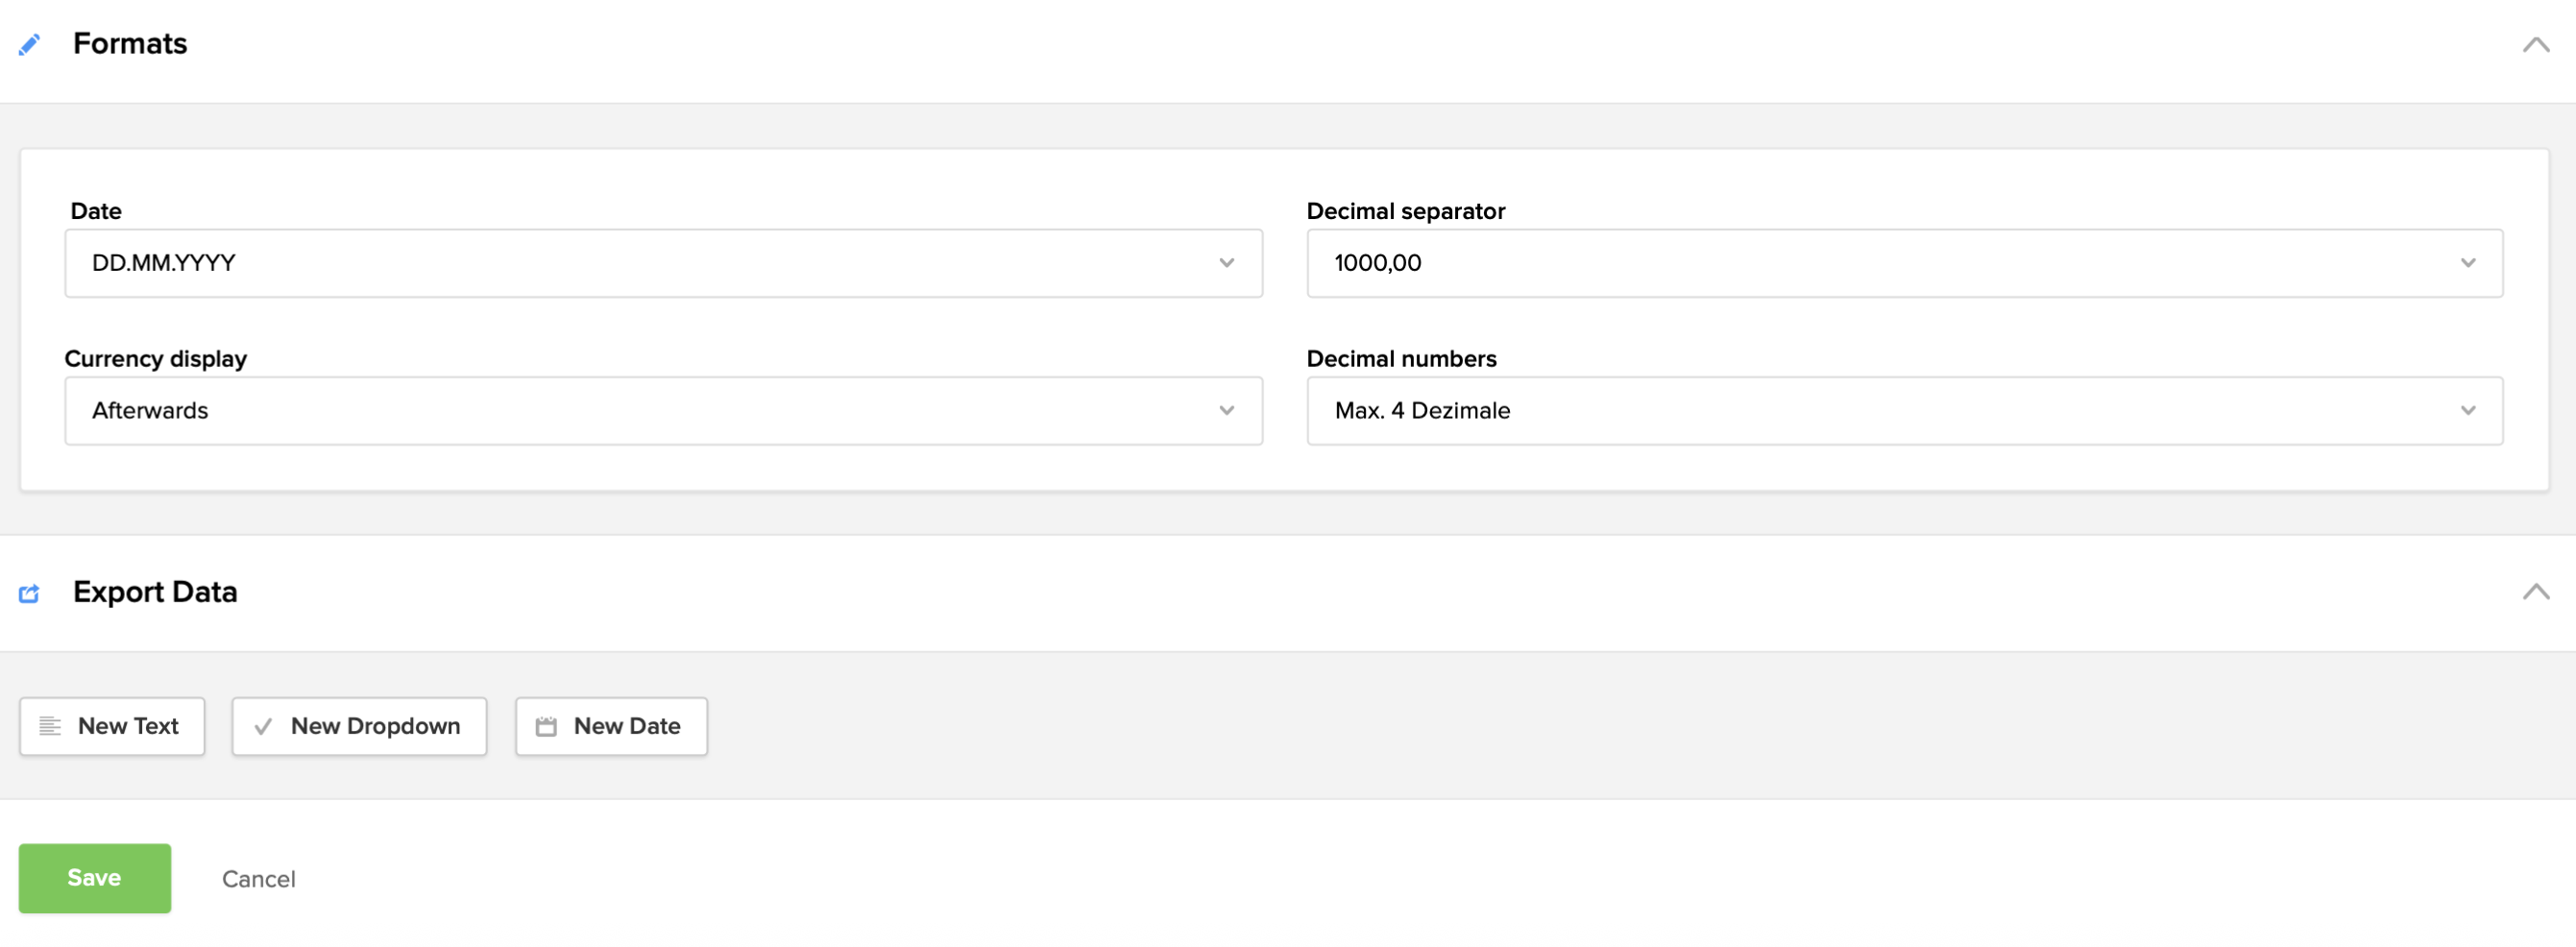This screenshot has height=947, width=2576.
Task: Collapse the Formats section with its chevron
Action: pyautogui.click(x=2535, y=44)
